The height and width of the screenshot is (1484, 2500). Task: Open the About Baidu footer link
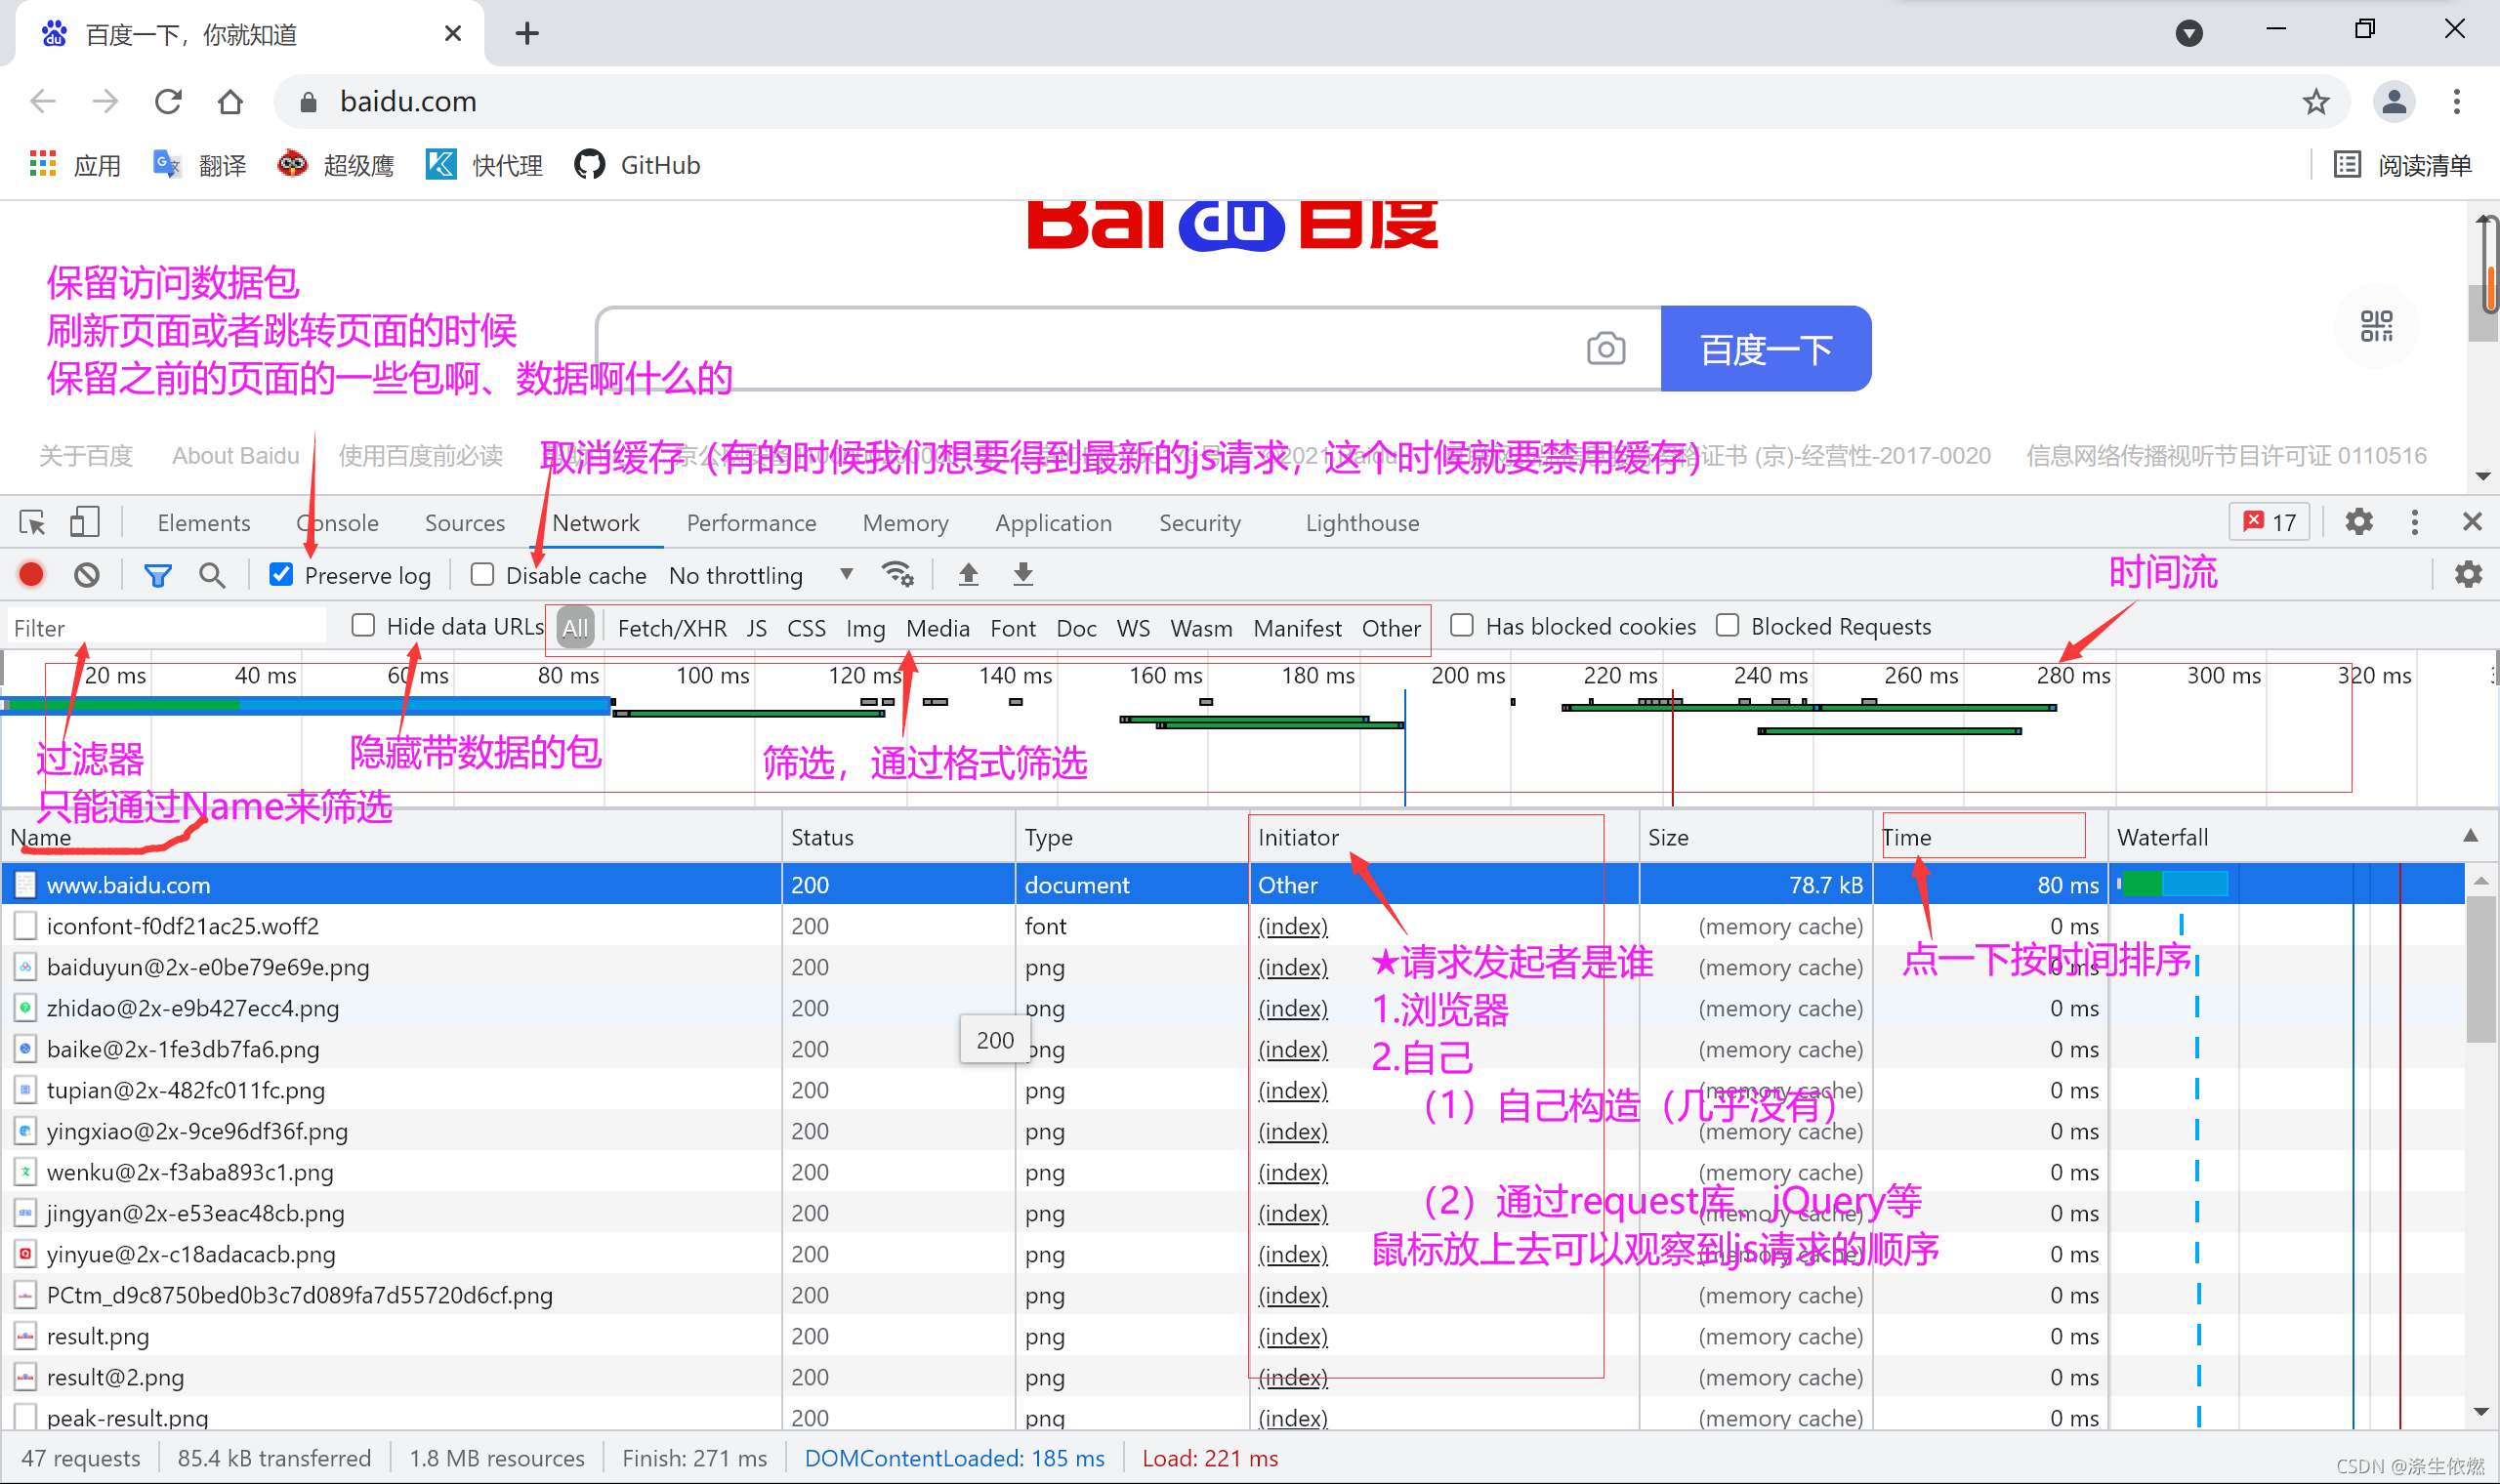236,456
